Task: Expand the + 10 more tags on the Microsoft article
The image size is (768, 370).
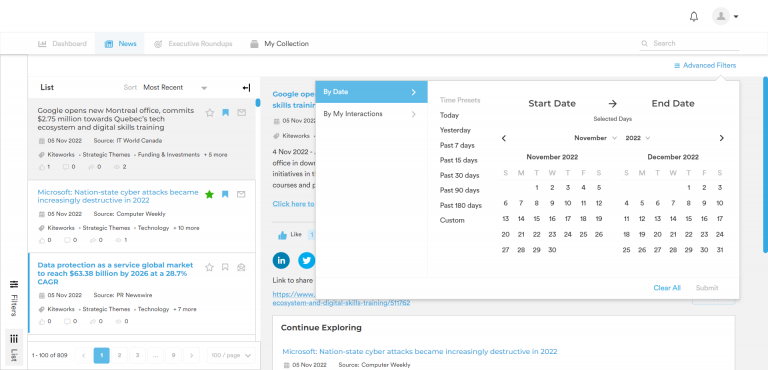Action: (187, 228)
